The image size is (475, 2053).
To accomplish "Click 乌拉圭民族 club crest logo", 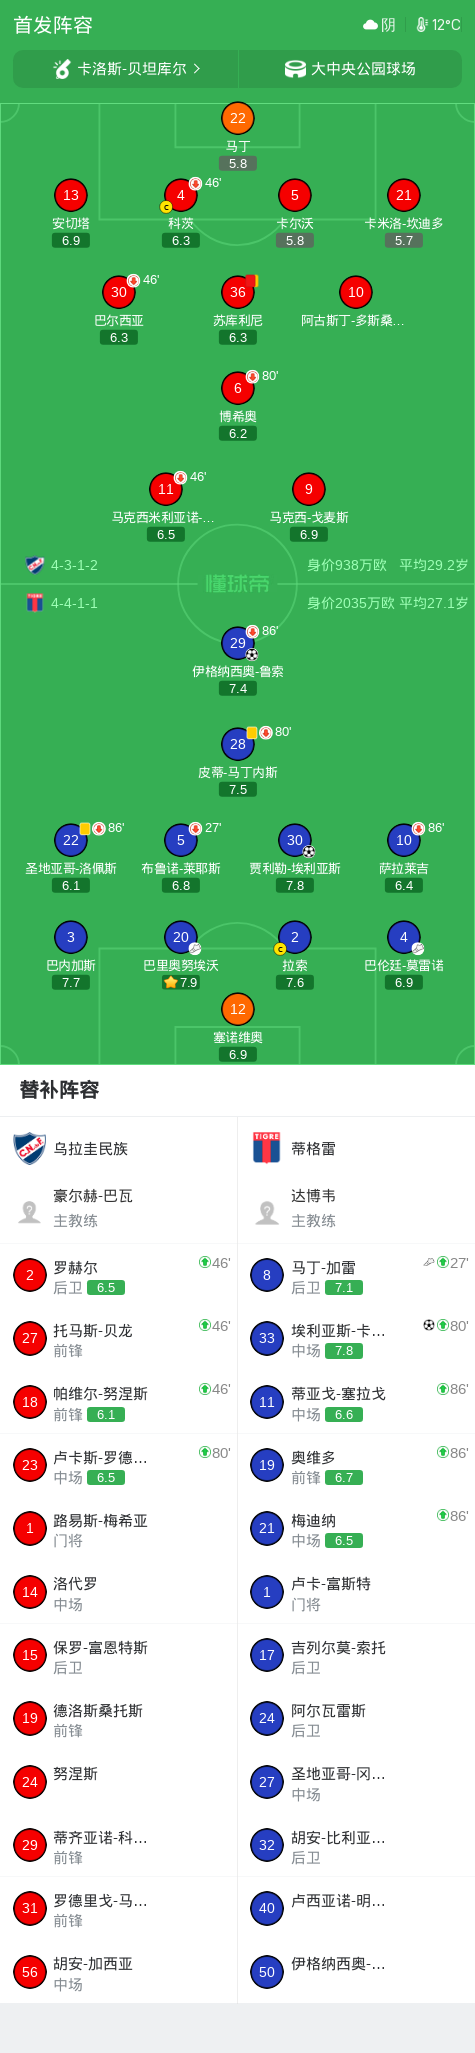I will click(30, 1148).
